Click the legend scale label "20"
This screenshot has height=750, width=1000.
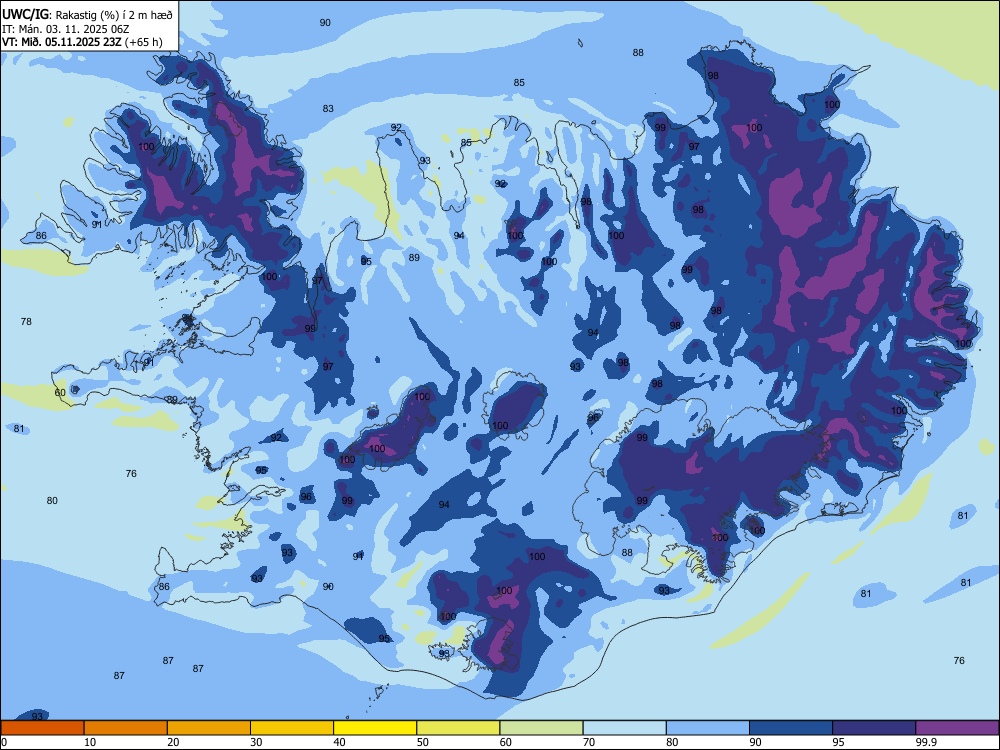[173, 742]
